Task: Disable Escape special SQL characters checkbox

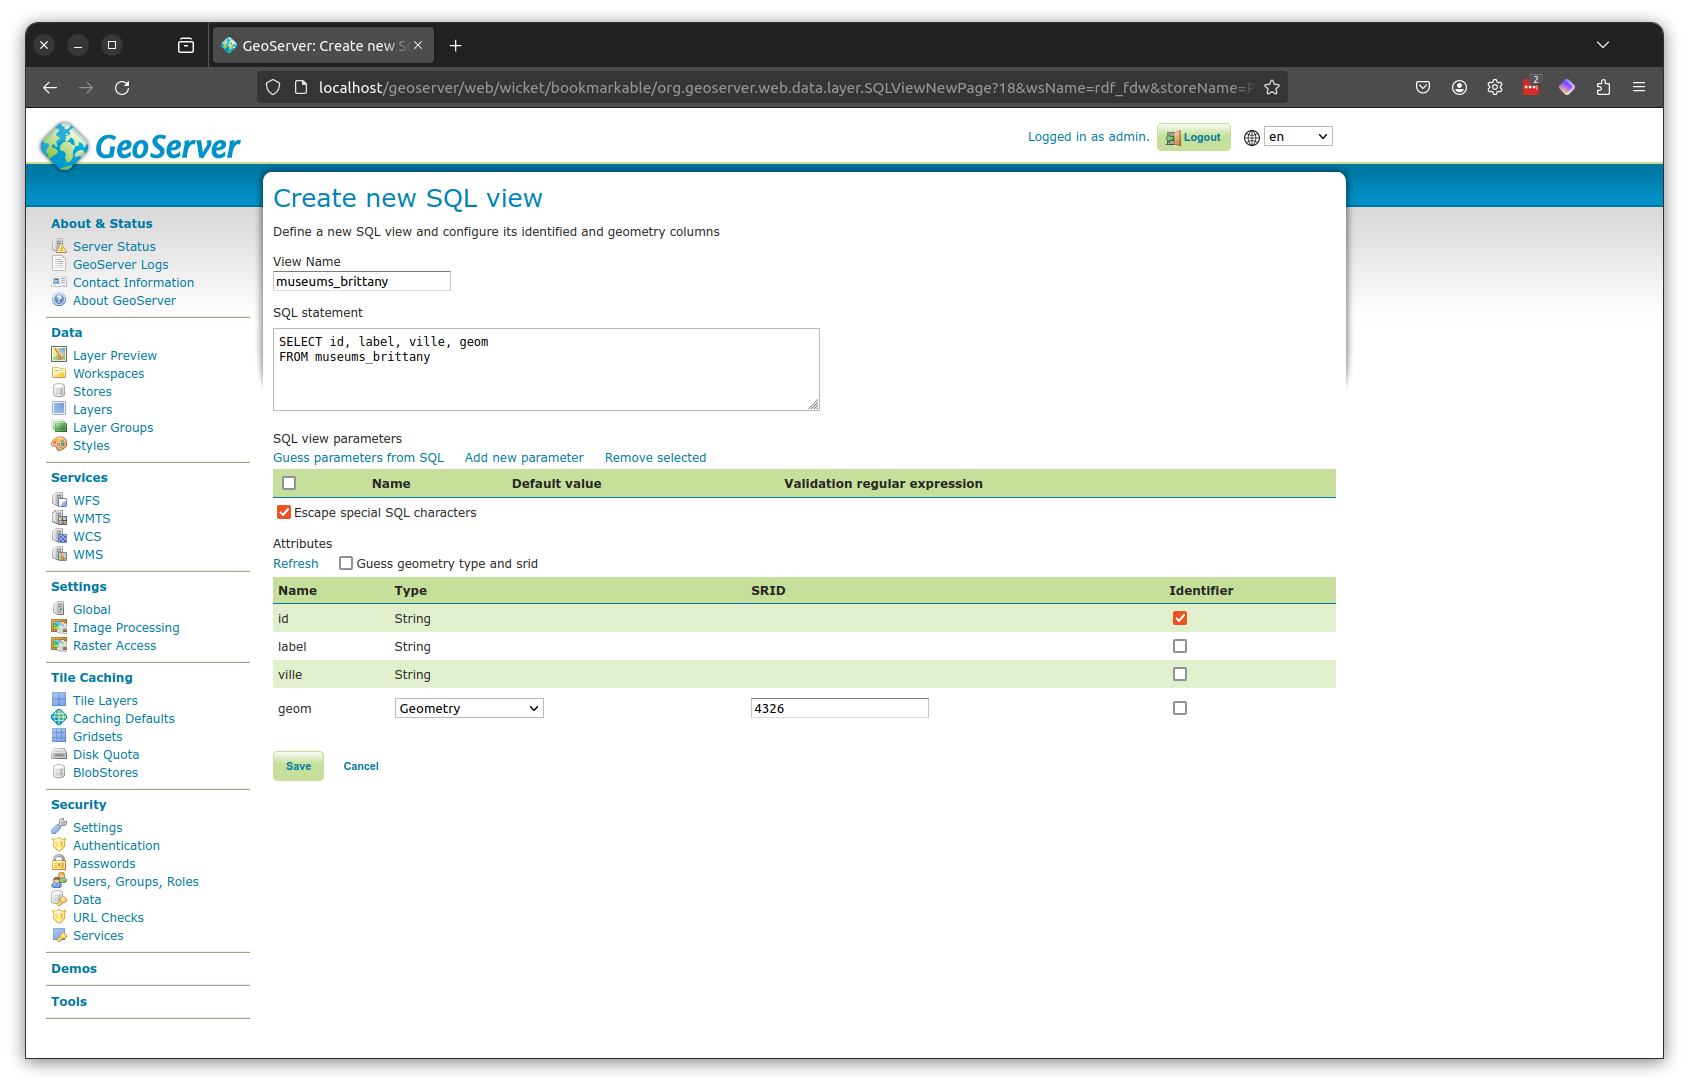Action: point(284,512)
